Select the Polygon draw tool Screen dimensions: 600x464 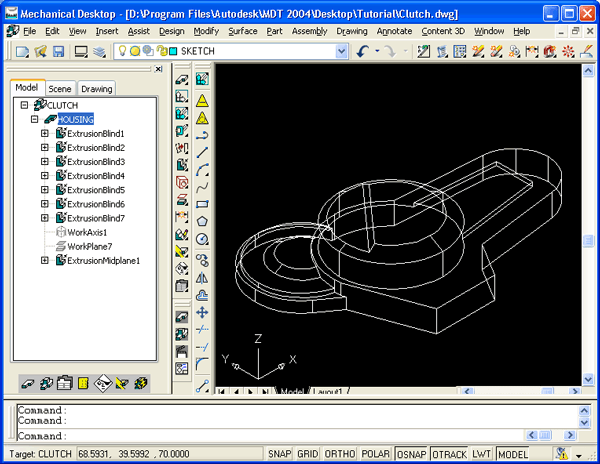coord(202,220)
